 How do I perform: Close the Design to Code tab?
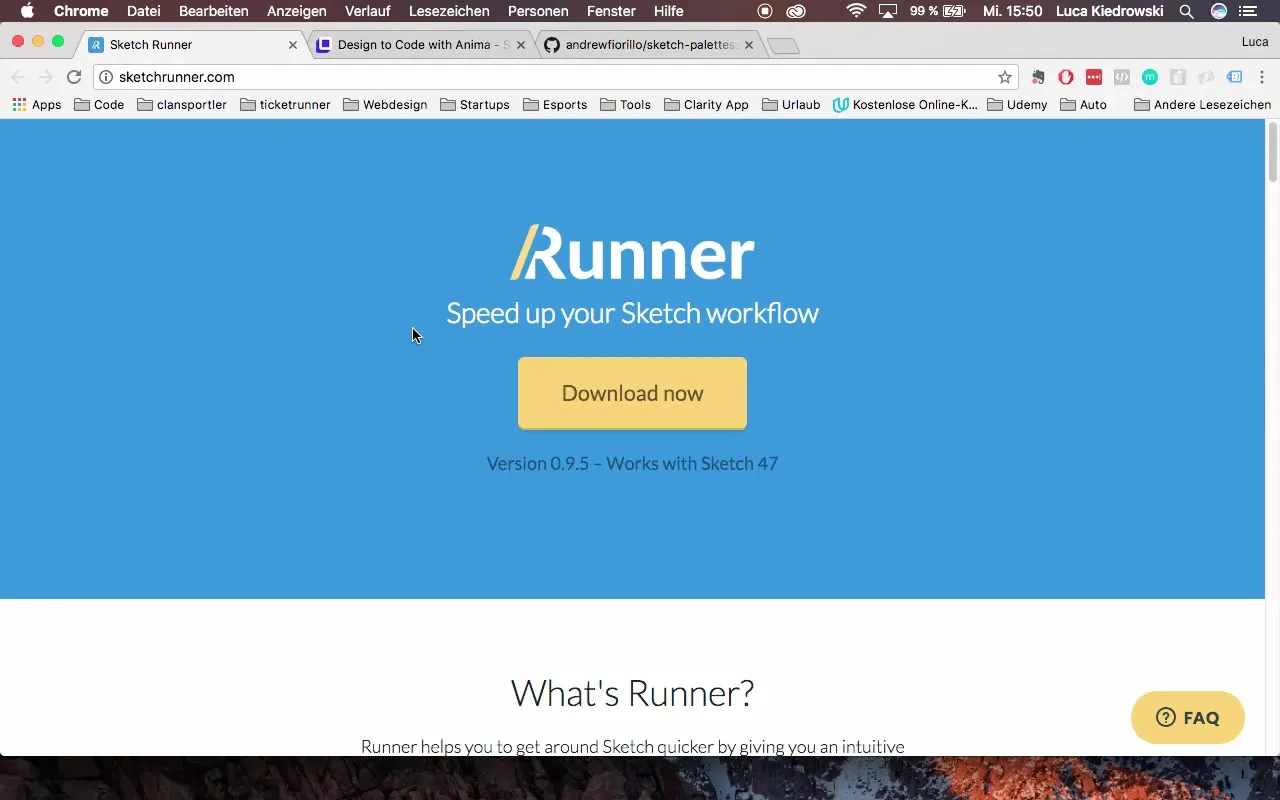click(x=521, y=45)
